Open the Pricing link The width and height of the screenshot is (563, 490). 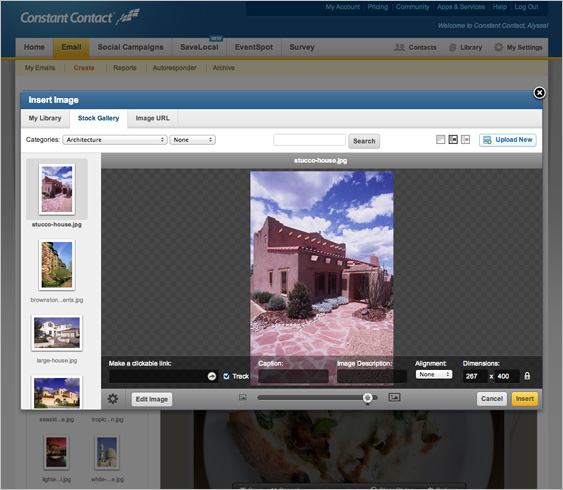click(378, 7)
